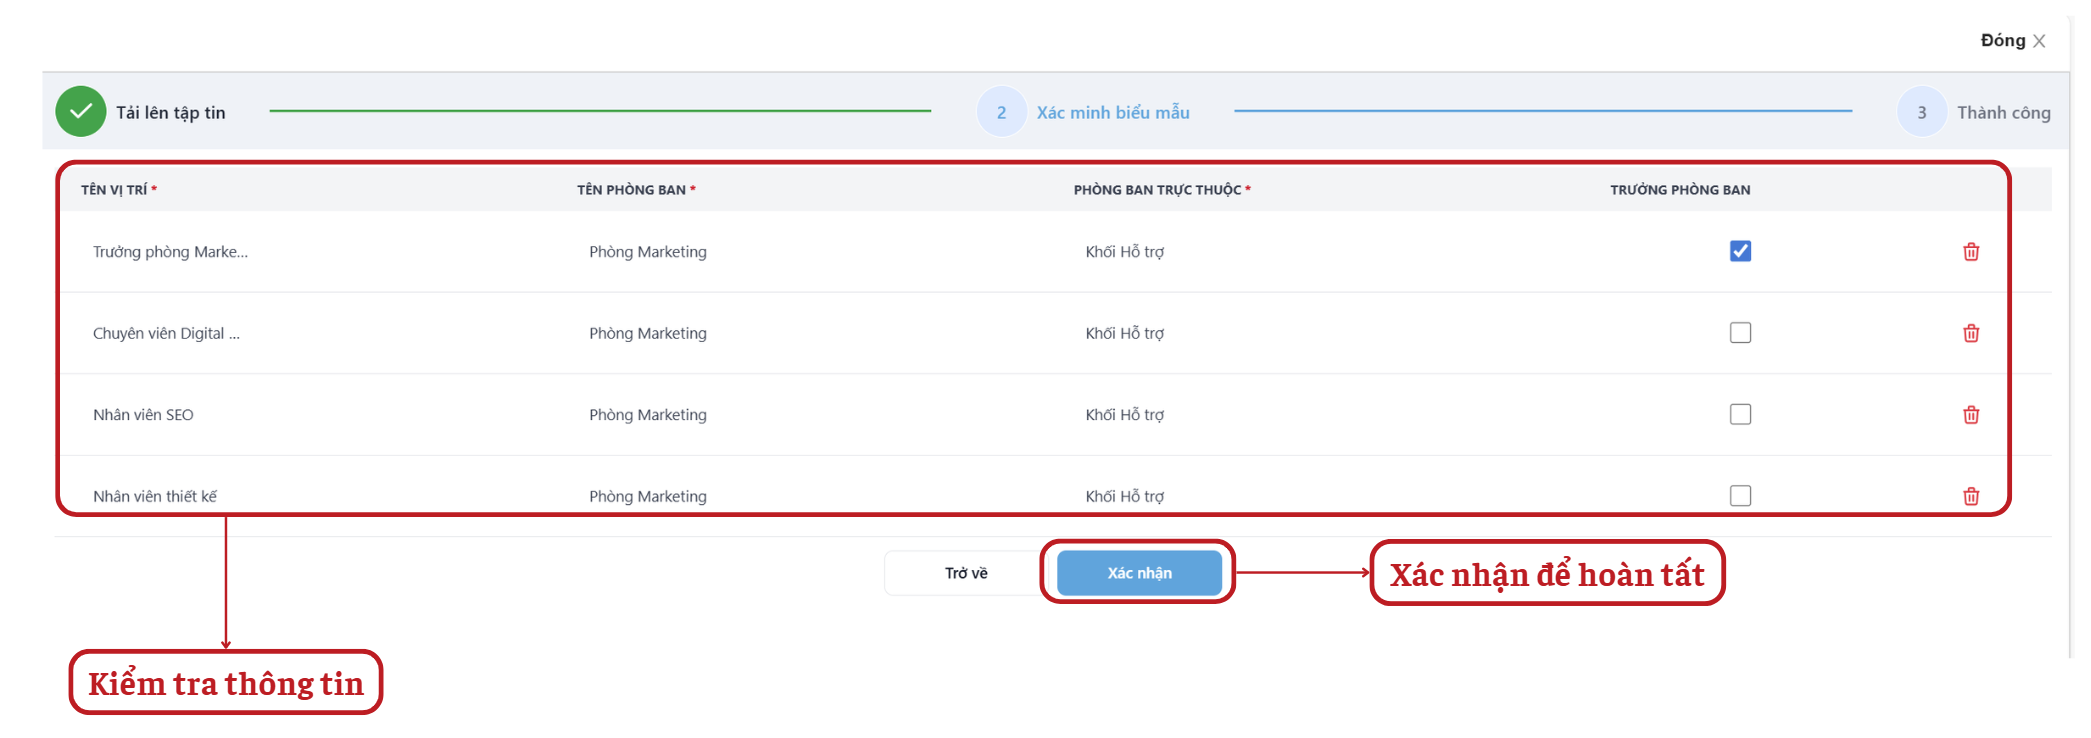
Task: Go back with Trở về button
Action: [x=965, y=573]
